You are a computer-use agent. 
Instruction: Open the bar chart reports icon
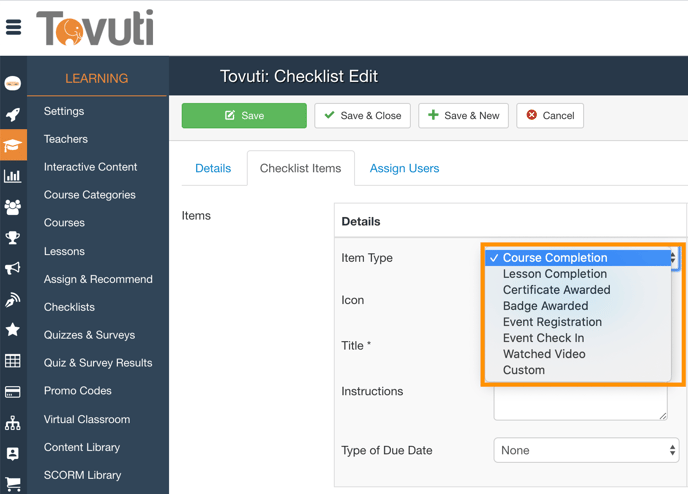click(13, 177)
